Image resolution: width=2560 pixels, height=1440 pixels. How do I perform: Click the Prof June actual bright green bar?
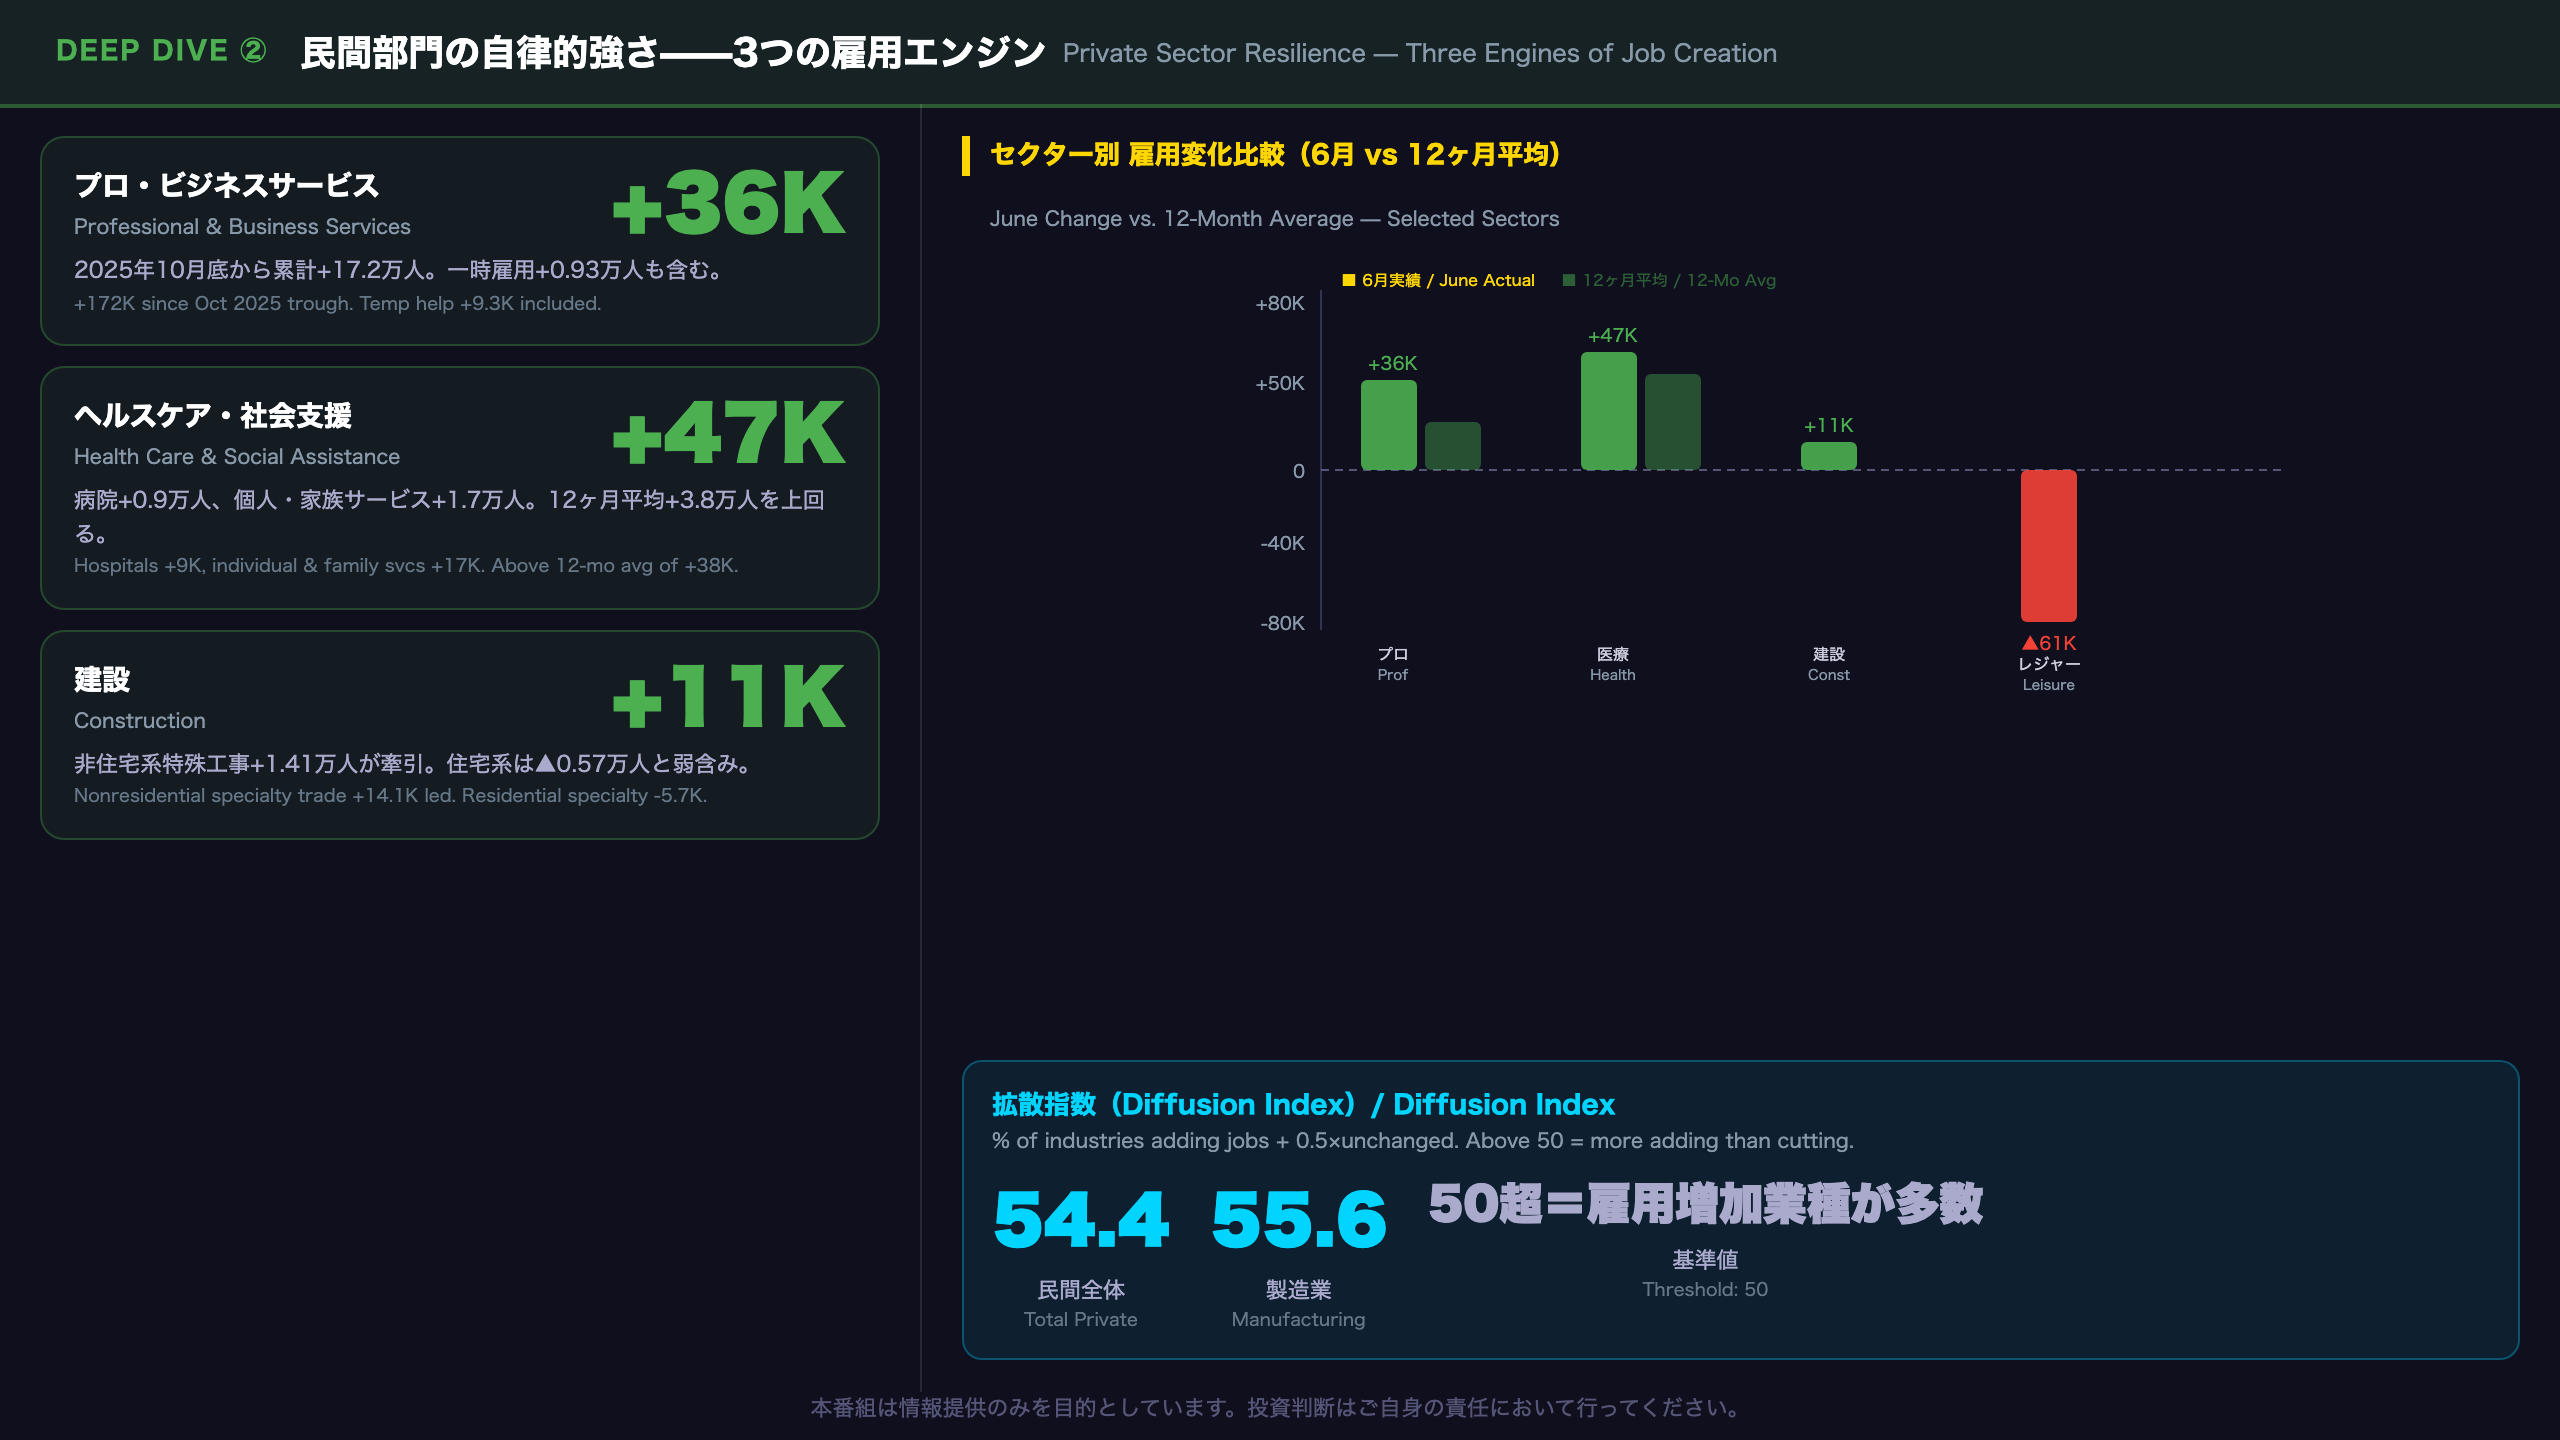tap(1389, 425)
